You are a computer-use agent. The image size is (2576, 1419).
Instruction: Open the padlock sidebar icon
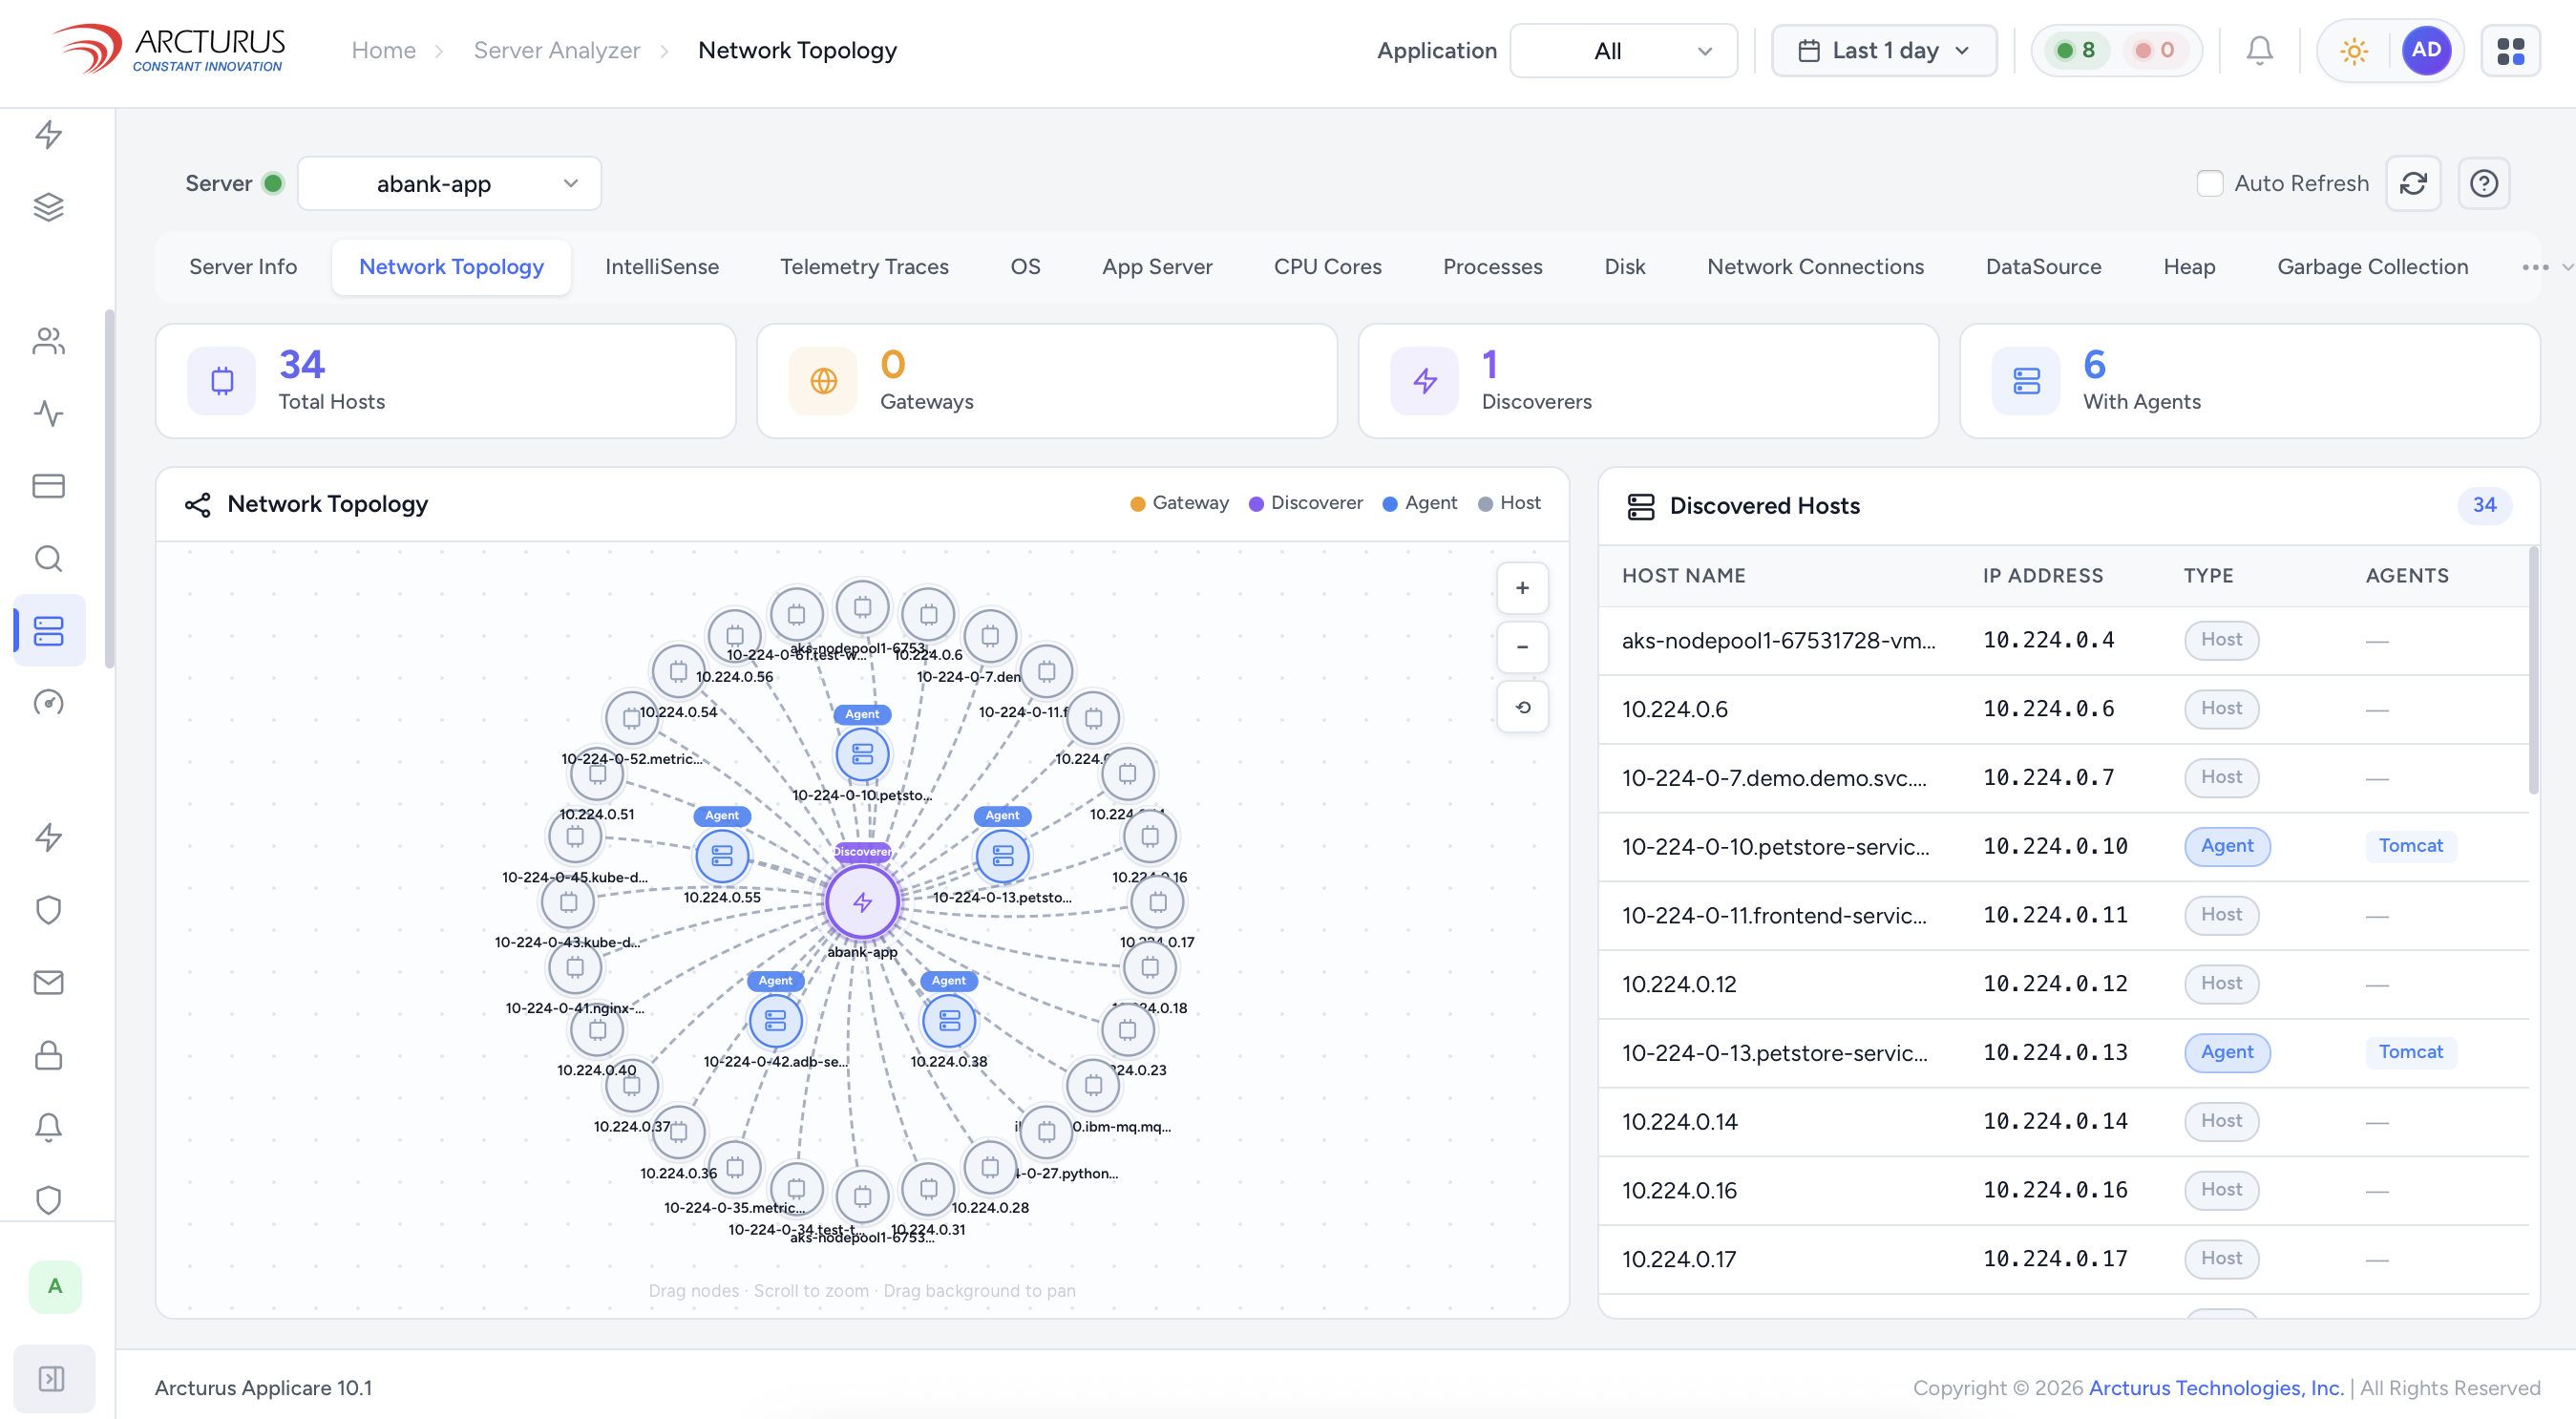[x=49, y=1055]
